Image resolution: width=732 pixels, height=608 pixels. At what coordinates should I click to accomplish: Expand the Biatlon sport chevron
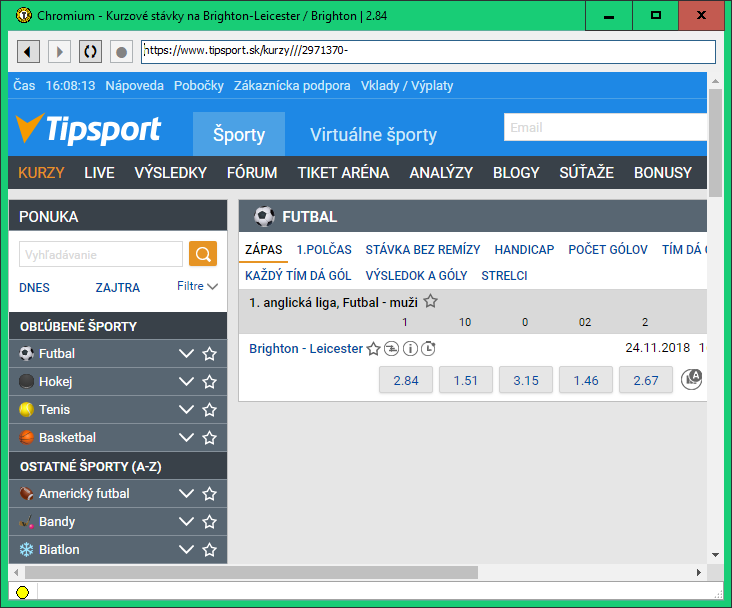tap(186, 550)
